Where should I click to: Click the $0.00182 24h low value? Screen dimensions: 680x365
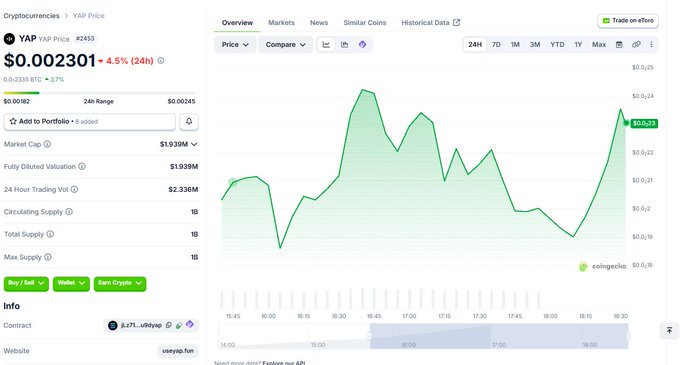coord(16,101)
